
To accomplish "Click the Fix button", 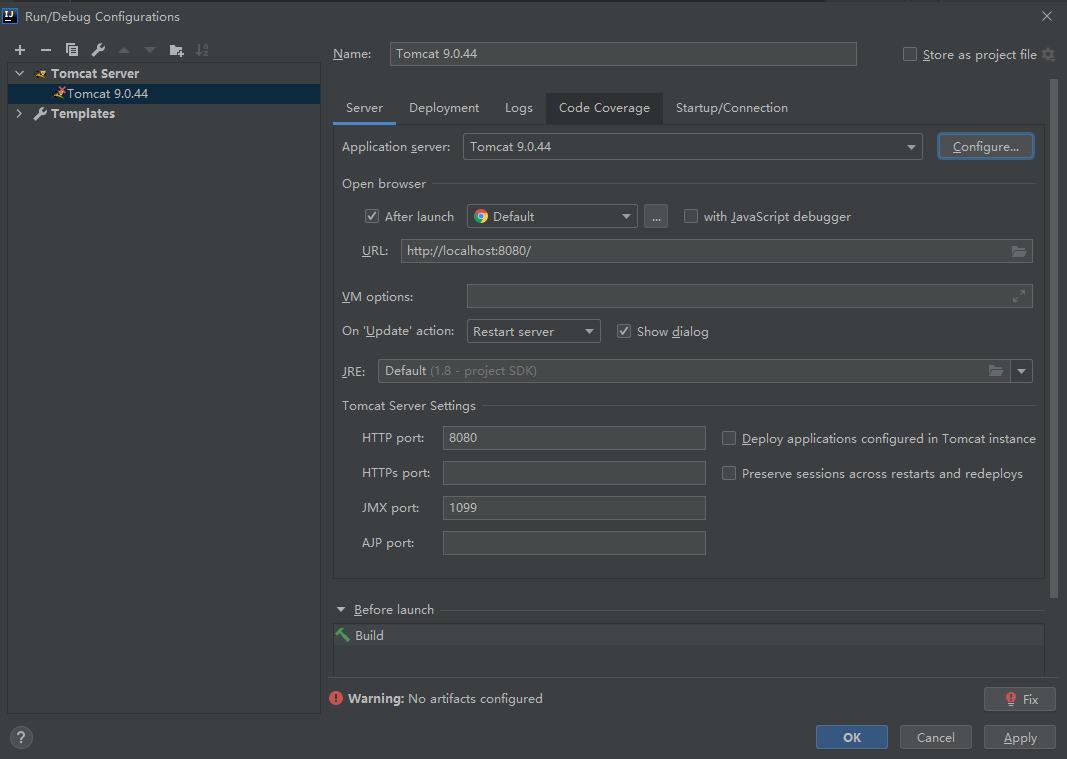I will click(x=1019, y=699).
